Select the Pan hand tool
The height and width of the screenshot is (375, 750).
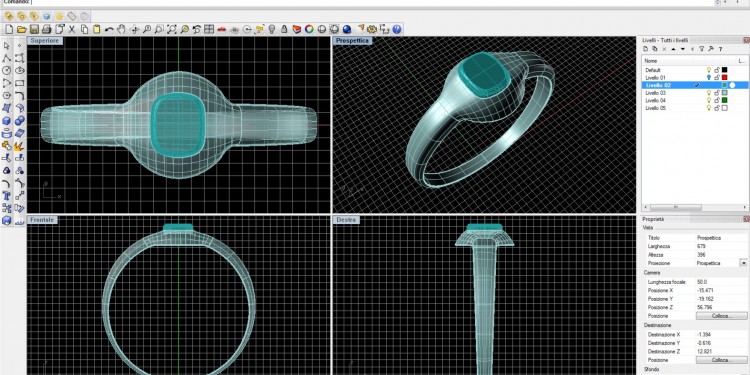[121, 30]
